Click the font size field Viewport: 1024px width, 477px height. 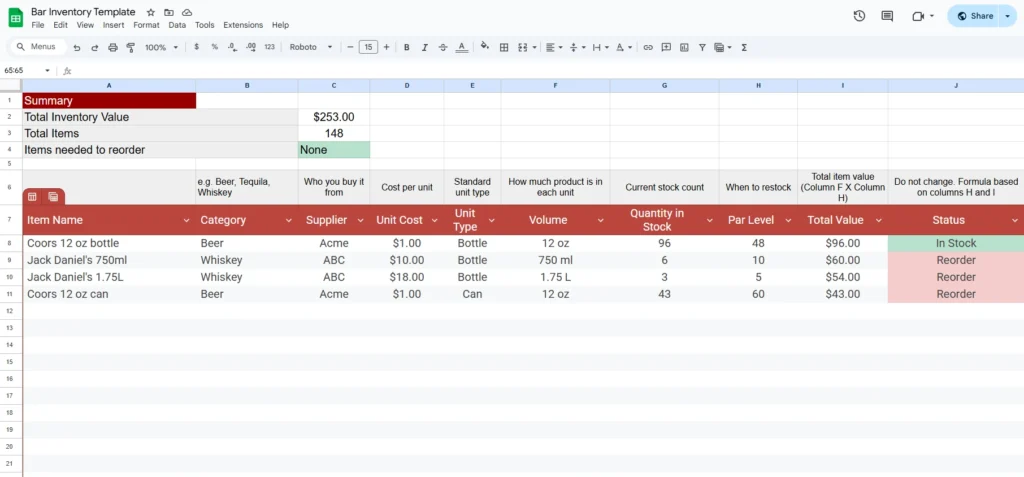click(x=368, y=47)
